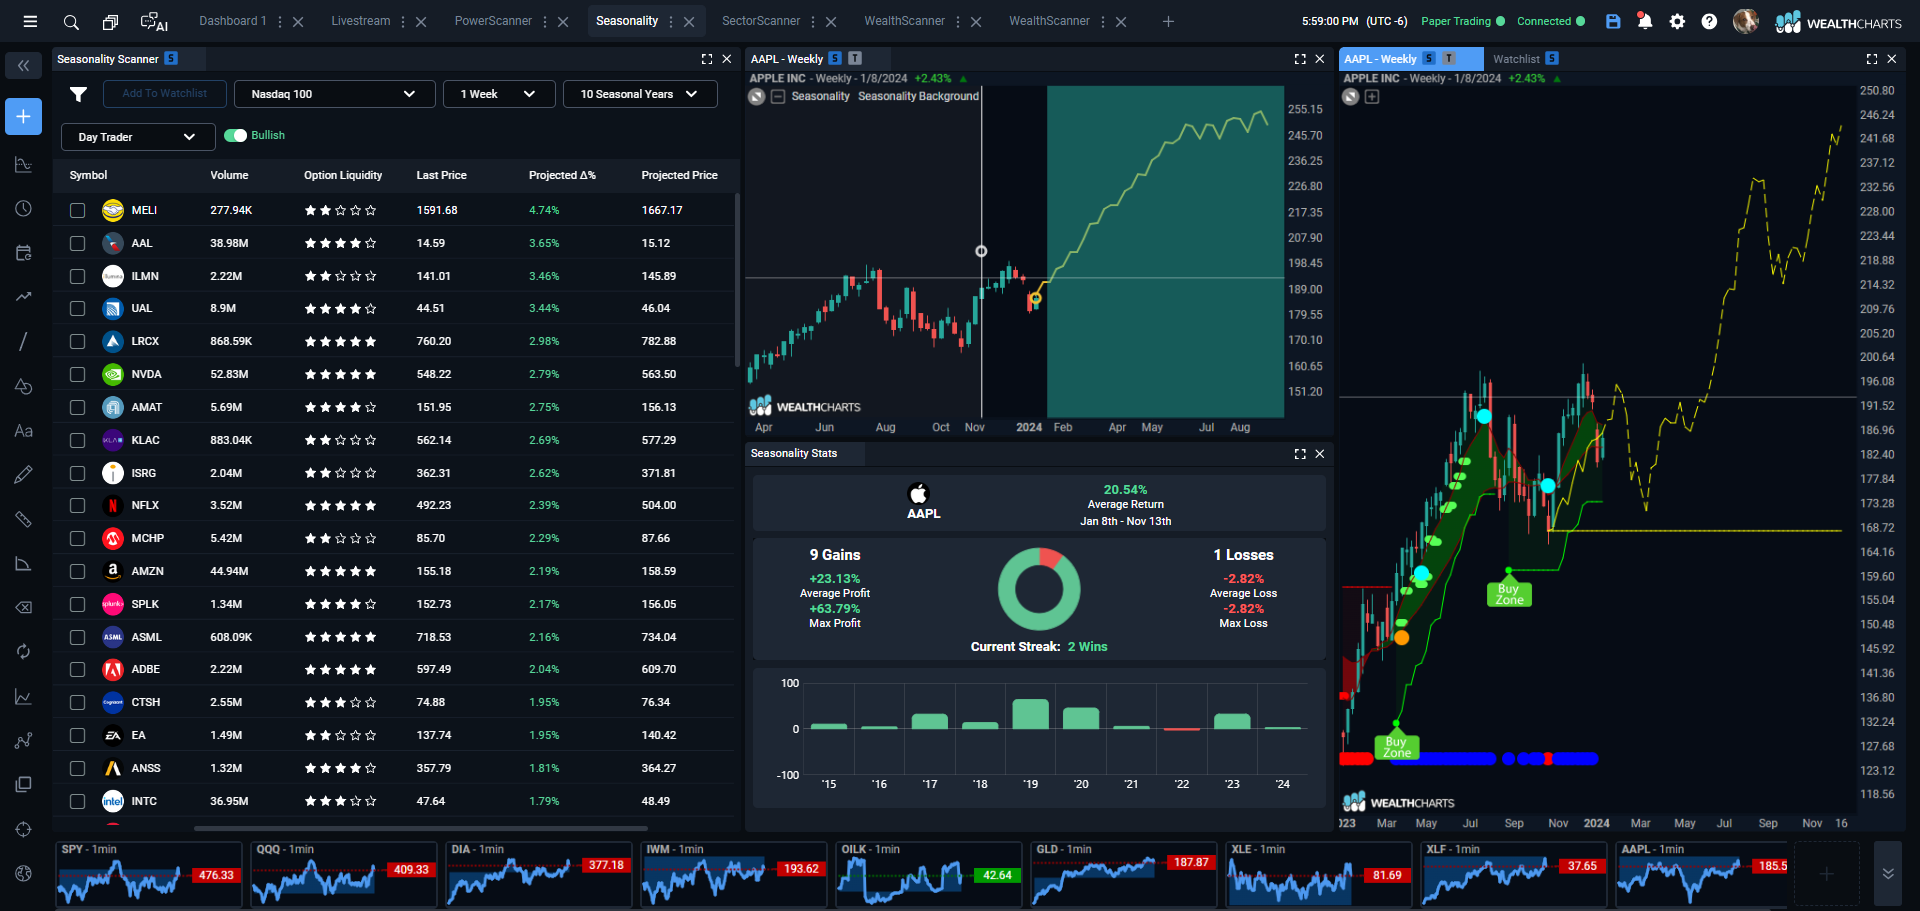This screenshot has width=1920, height=911.
Task: Click the Add To Watchlist button
Action: 165,94
